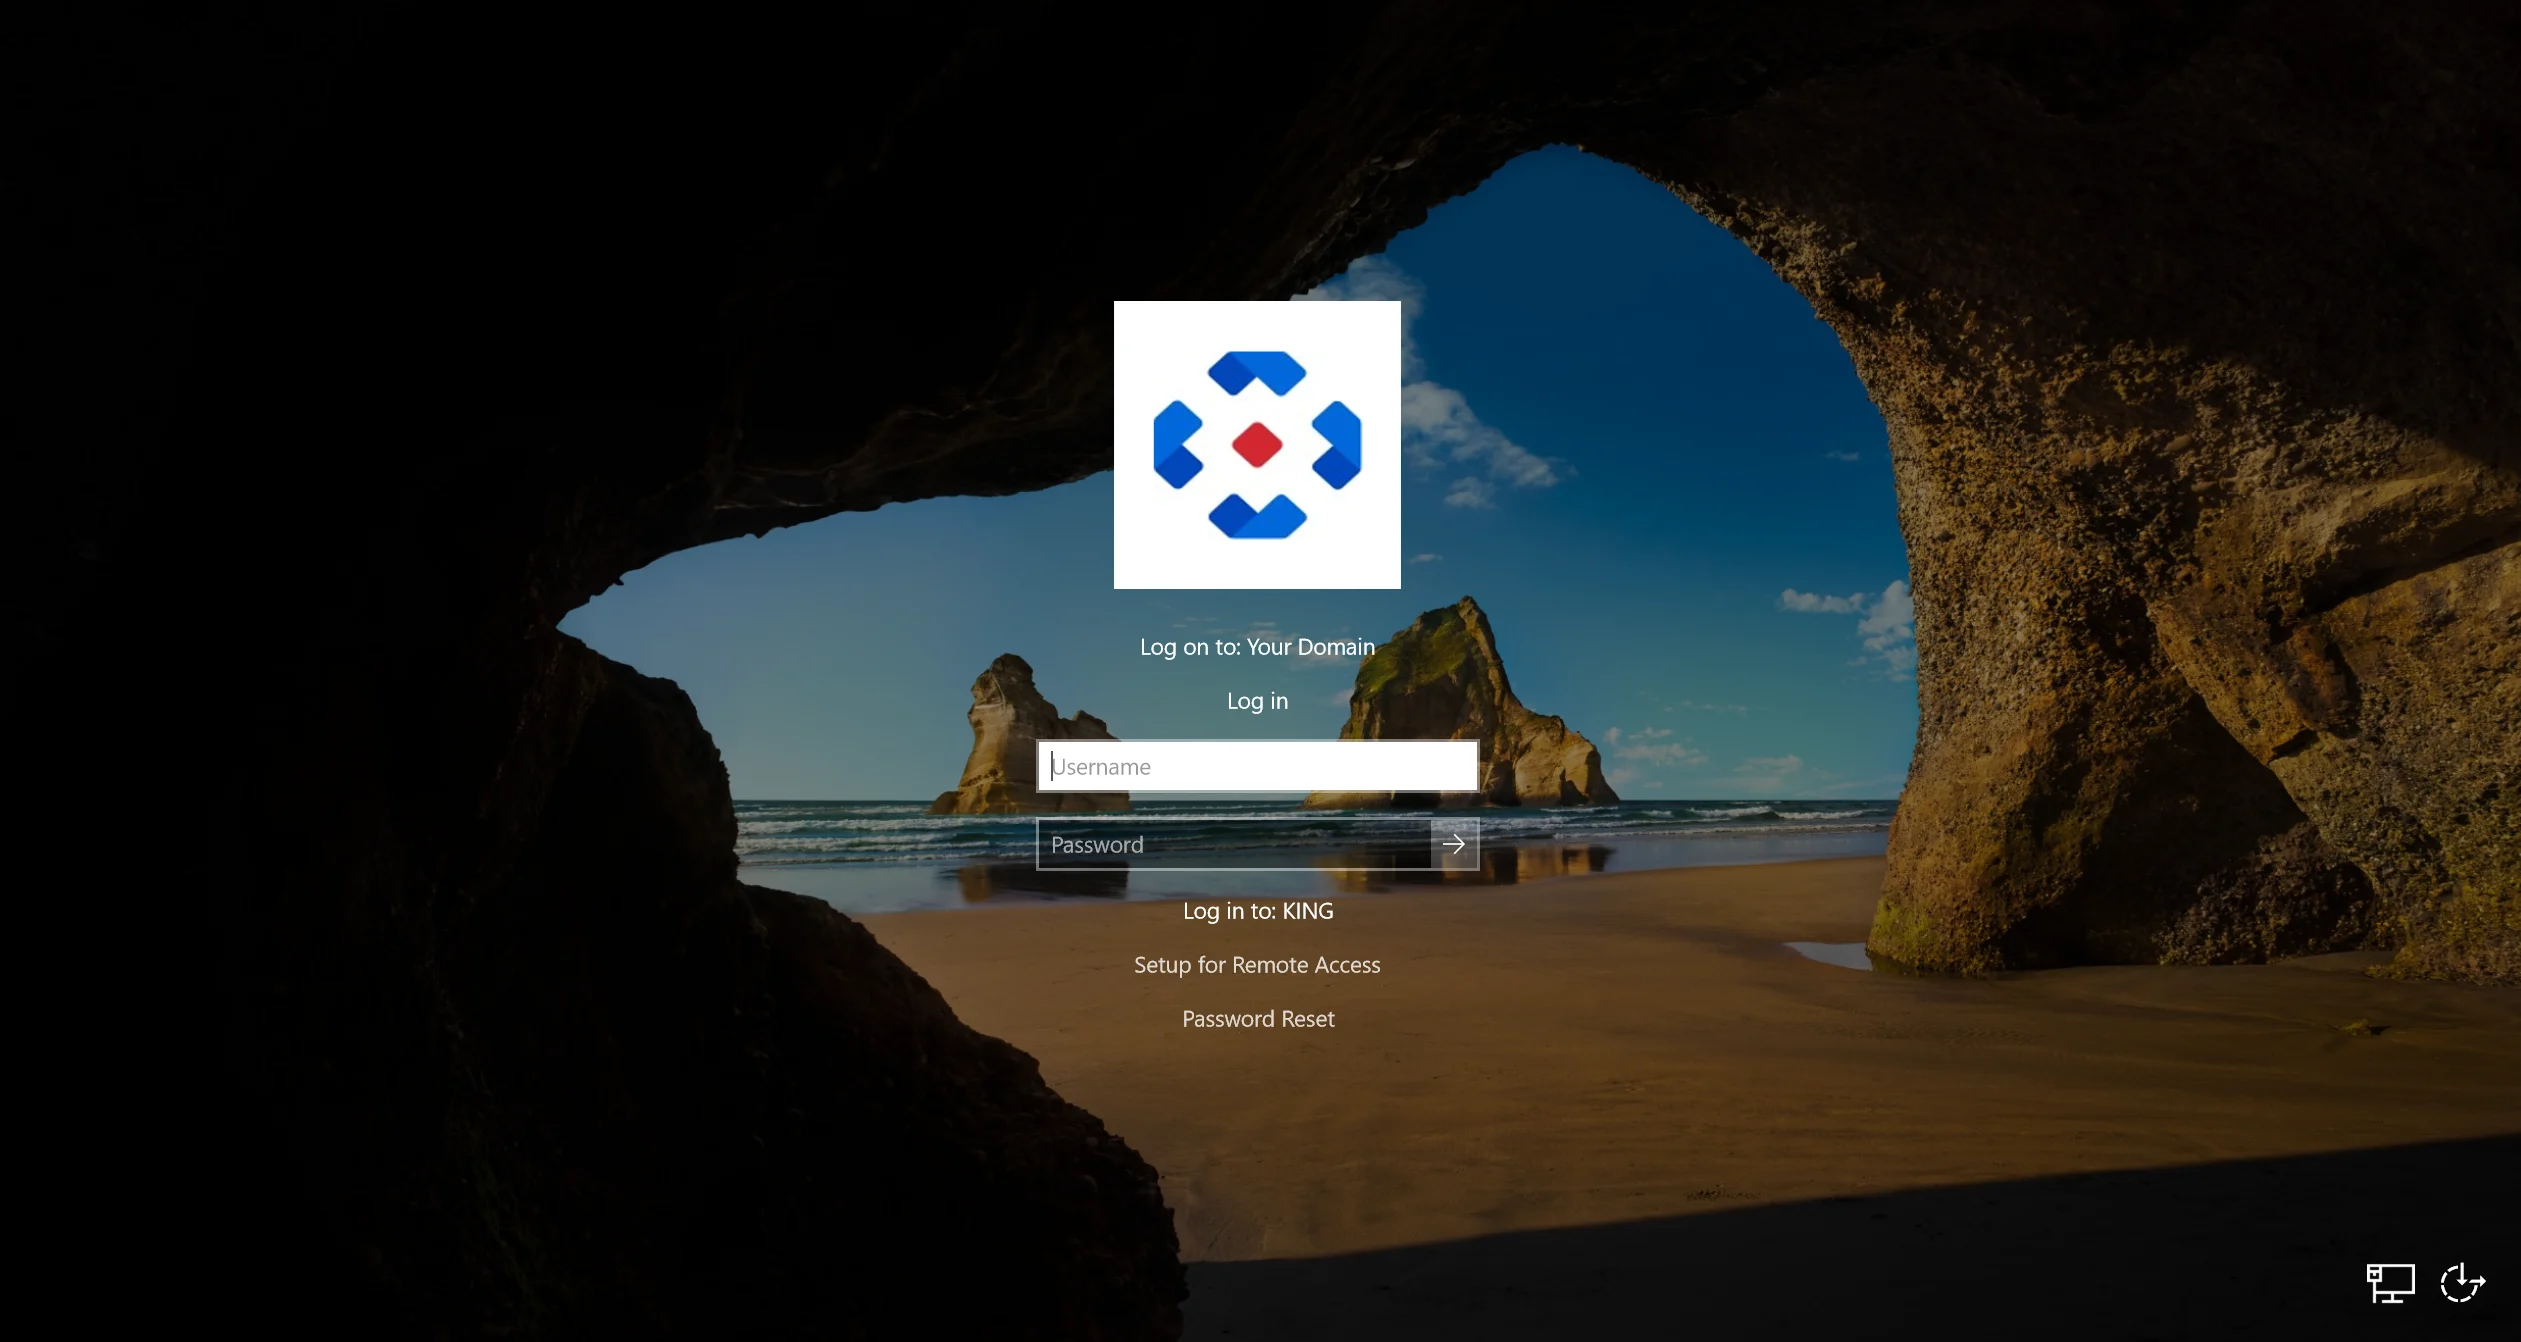Viewport: 2521px width, 1342px height.
Task: Click 'Log on to: Your Domain' link
Action: point(1257,647)
